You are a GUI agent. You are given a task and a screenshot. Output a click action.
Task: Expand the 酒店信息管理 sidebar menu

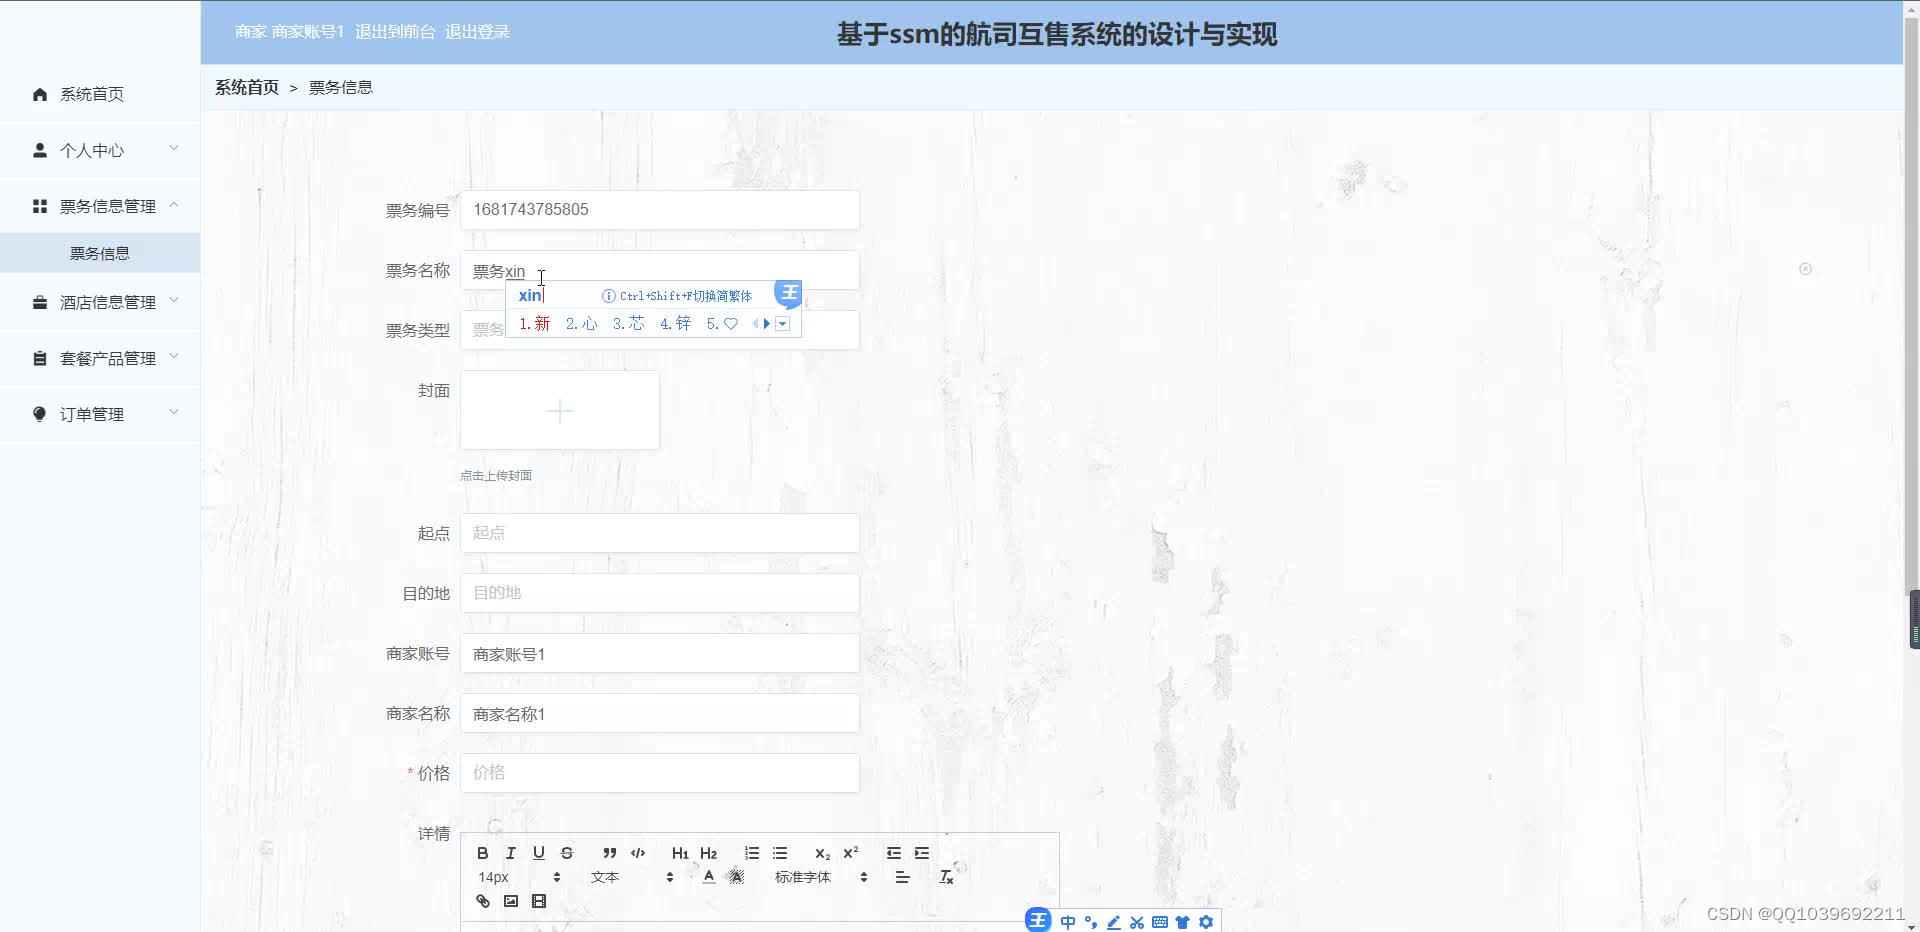pos(100,302)
